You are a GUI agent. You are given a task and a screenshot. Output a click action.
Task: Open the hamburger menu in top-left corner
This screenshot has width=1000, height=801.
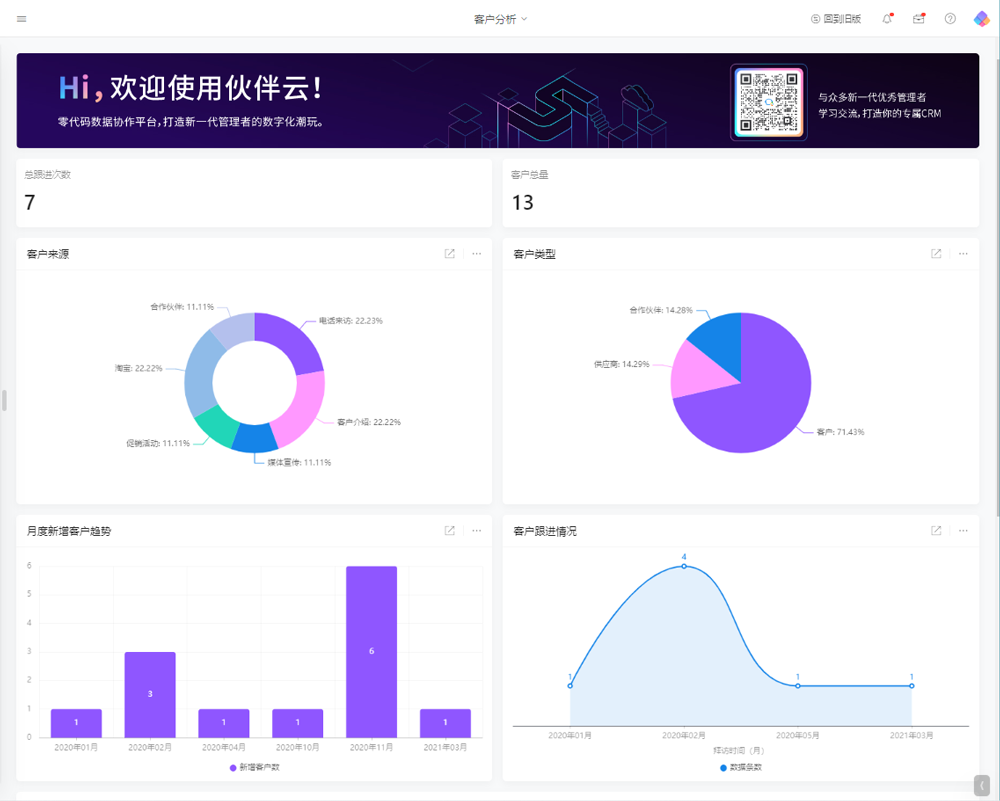point(21,18)
